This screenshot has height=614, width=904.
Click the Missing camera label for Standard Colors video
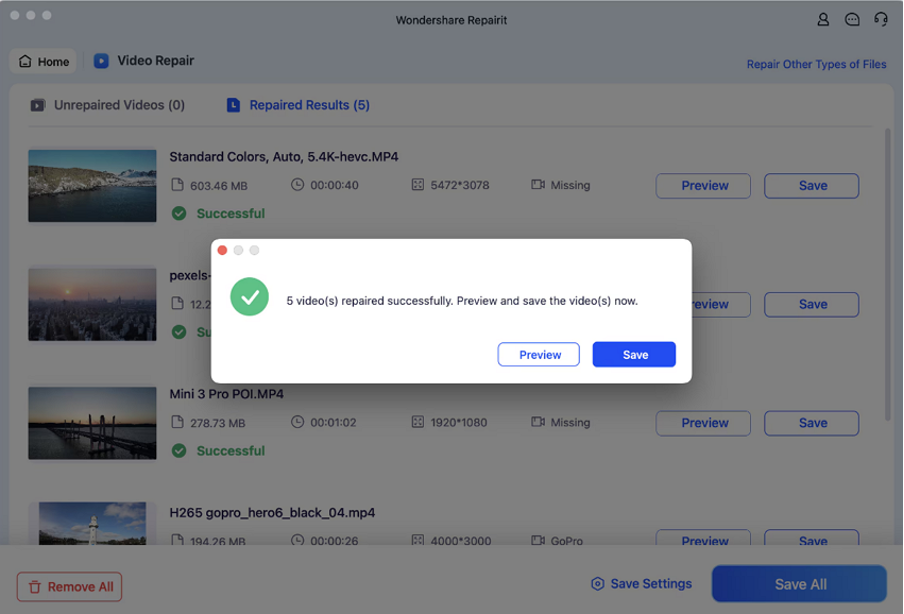(570, 185)
